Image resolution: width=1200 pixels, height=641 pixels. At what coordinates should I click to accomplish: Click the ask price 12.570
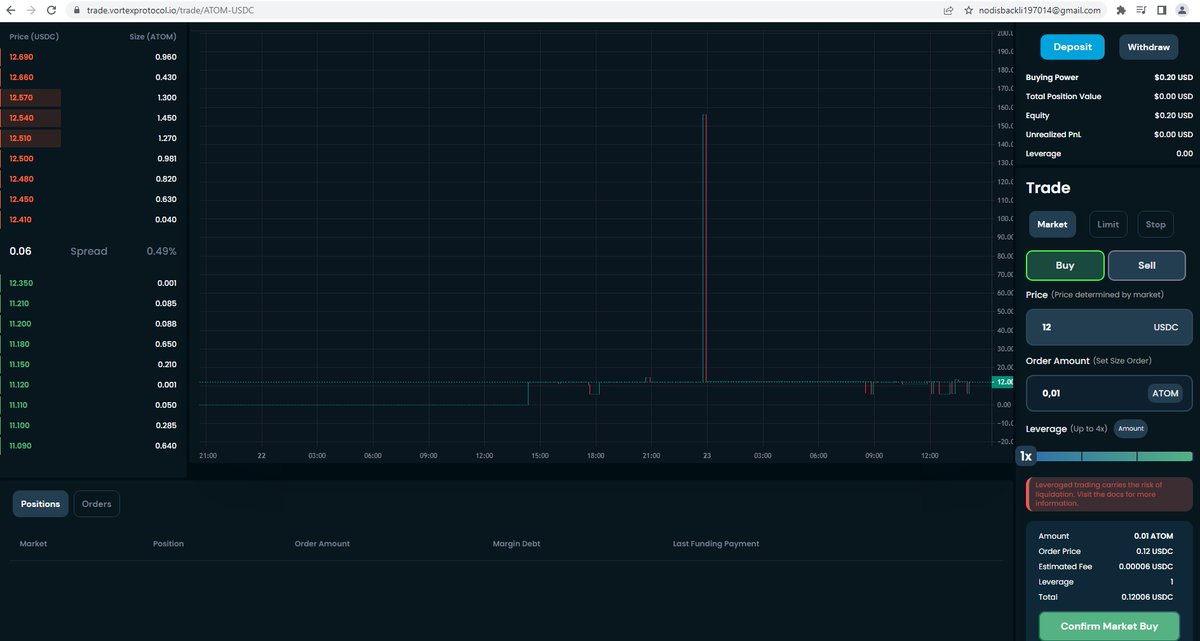pos(21,97)
